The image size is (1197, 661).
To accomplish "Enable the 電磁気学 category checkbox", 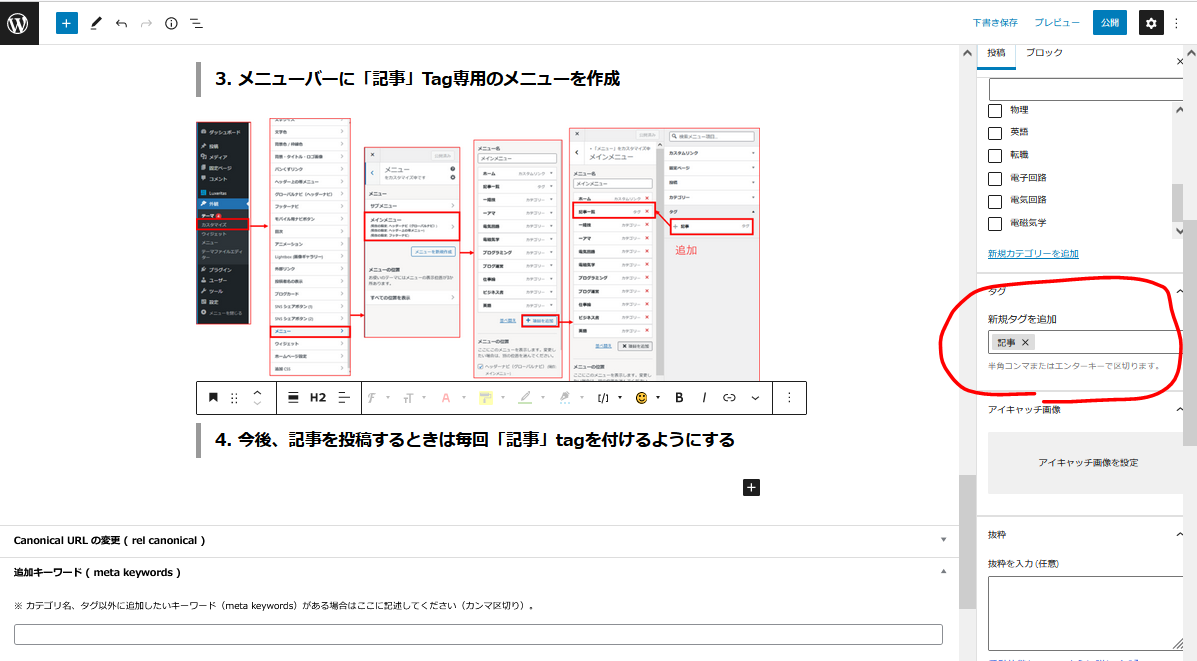I will tap(995, 223).
